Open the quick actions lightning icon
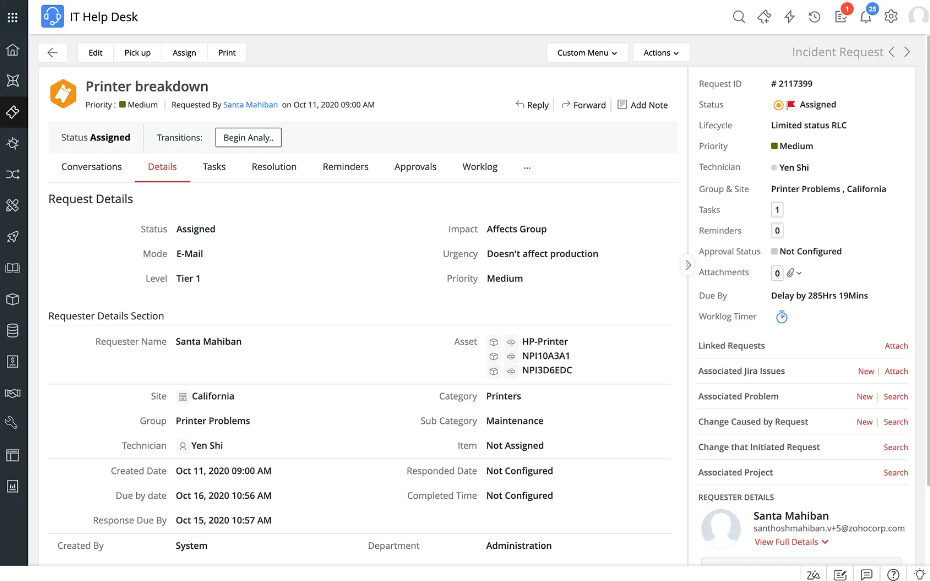The width and height of the screenshot is (930, 581). pyautogui.click(x=789, y=17)
